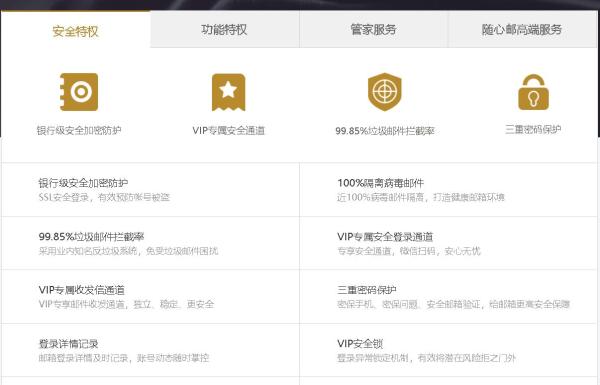Open the 随心邮高端服务 tab

pos(522,29)
